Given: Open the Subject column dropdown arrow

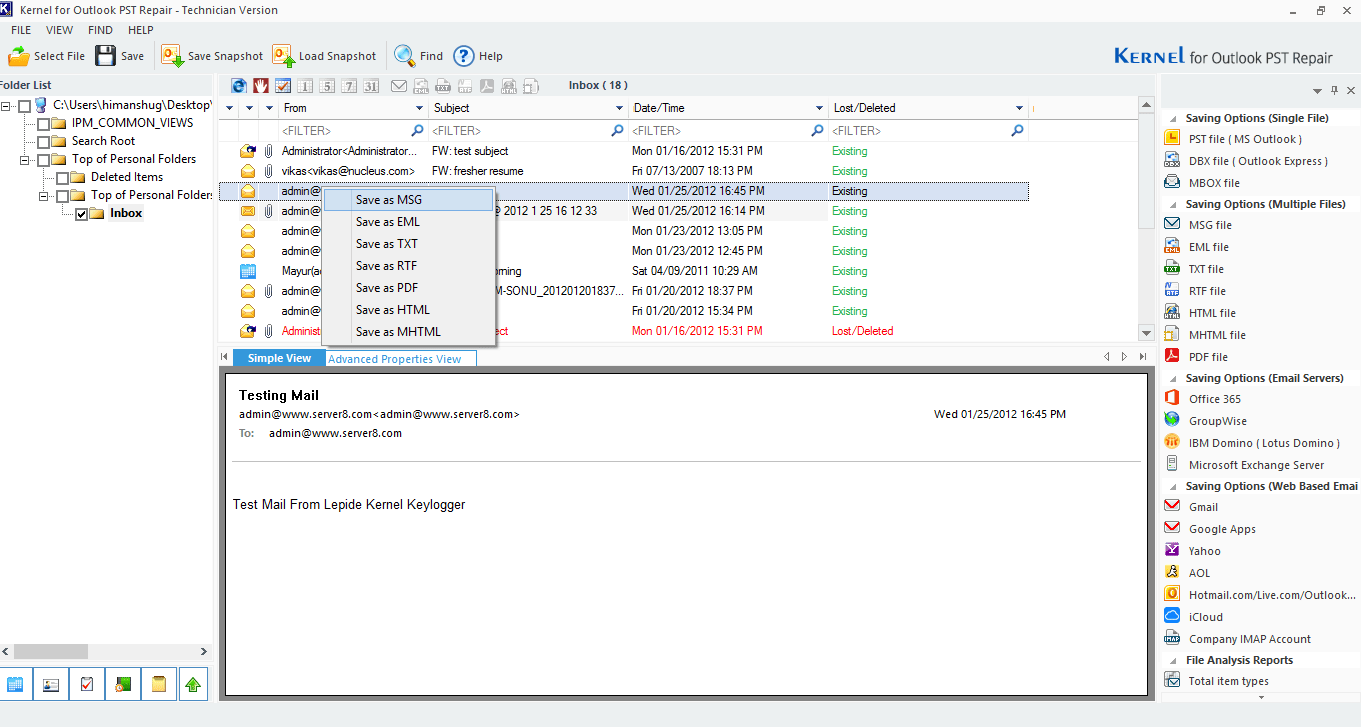Looking at the screenshot, I should [x=619, y=108].
